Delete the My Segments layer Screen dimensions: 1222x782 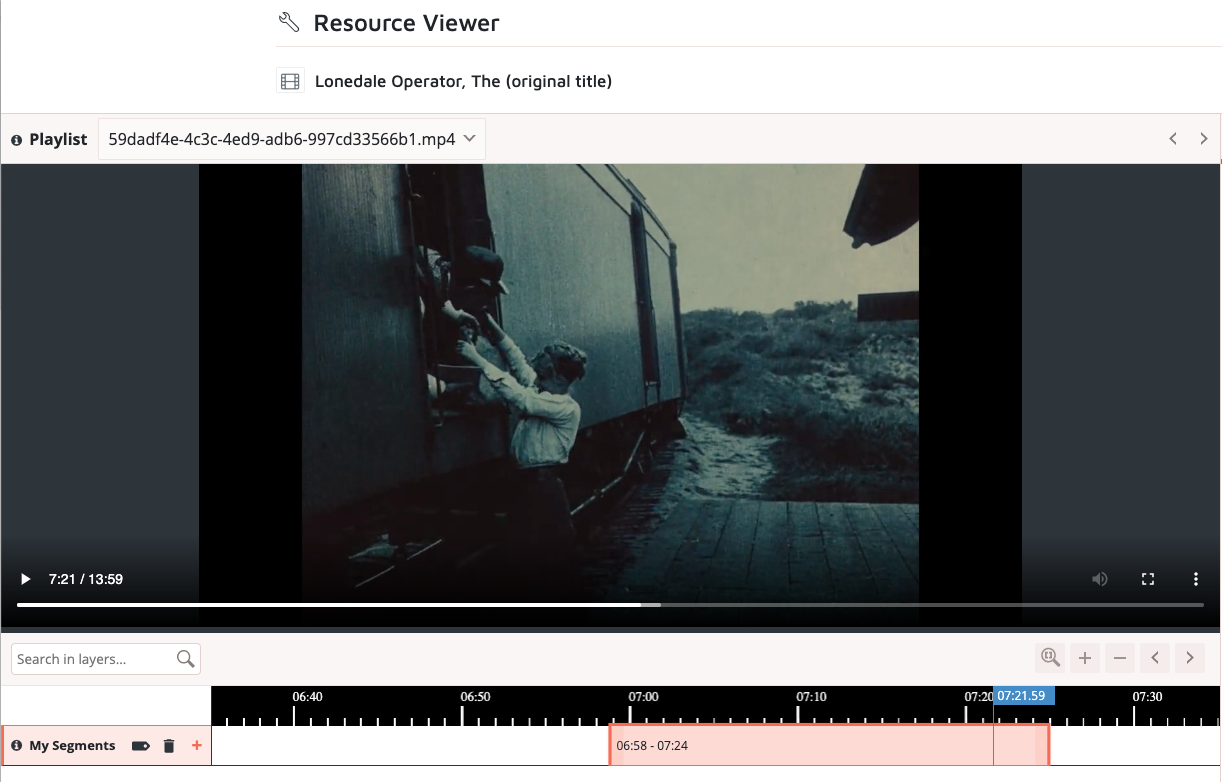(x=169, y=746)
